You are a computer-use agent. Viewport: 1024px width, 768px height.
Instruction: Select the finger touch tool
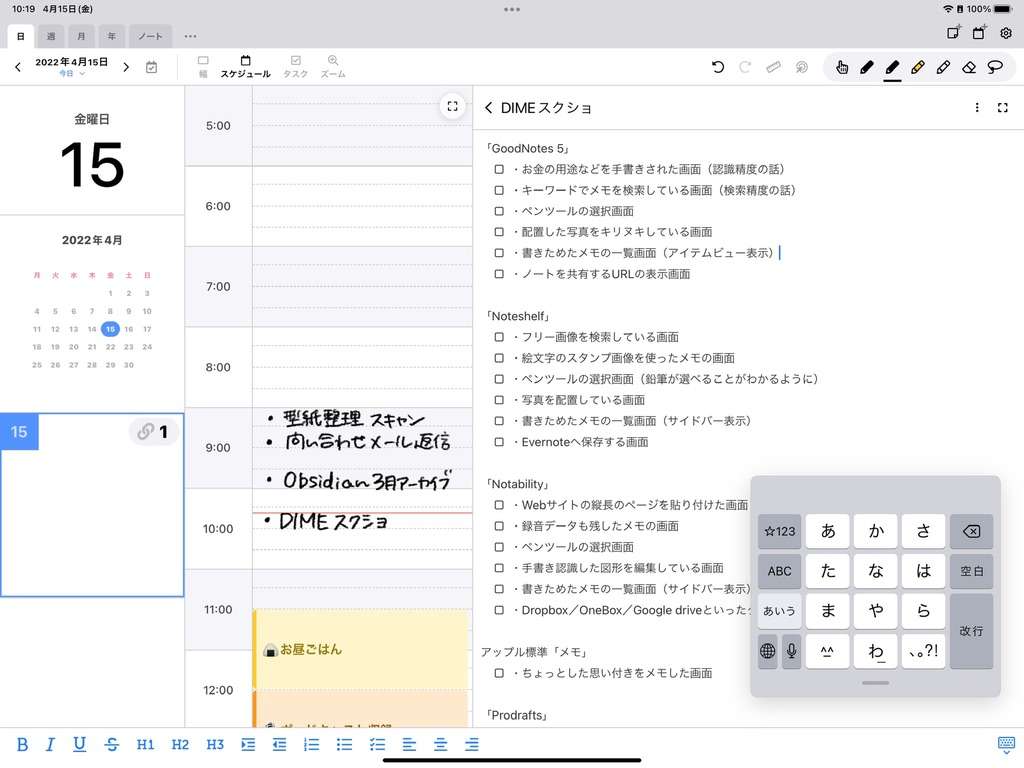click(842, 67)
